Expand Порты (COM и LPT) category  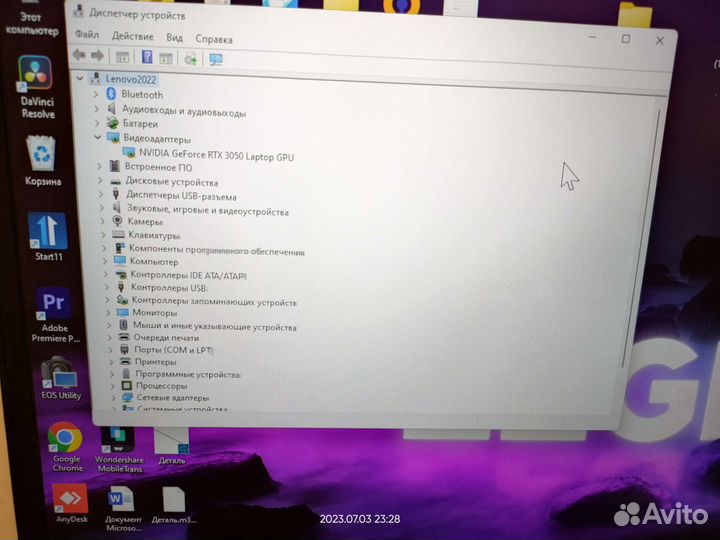coord(110,349)
